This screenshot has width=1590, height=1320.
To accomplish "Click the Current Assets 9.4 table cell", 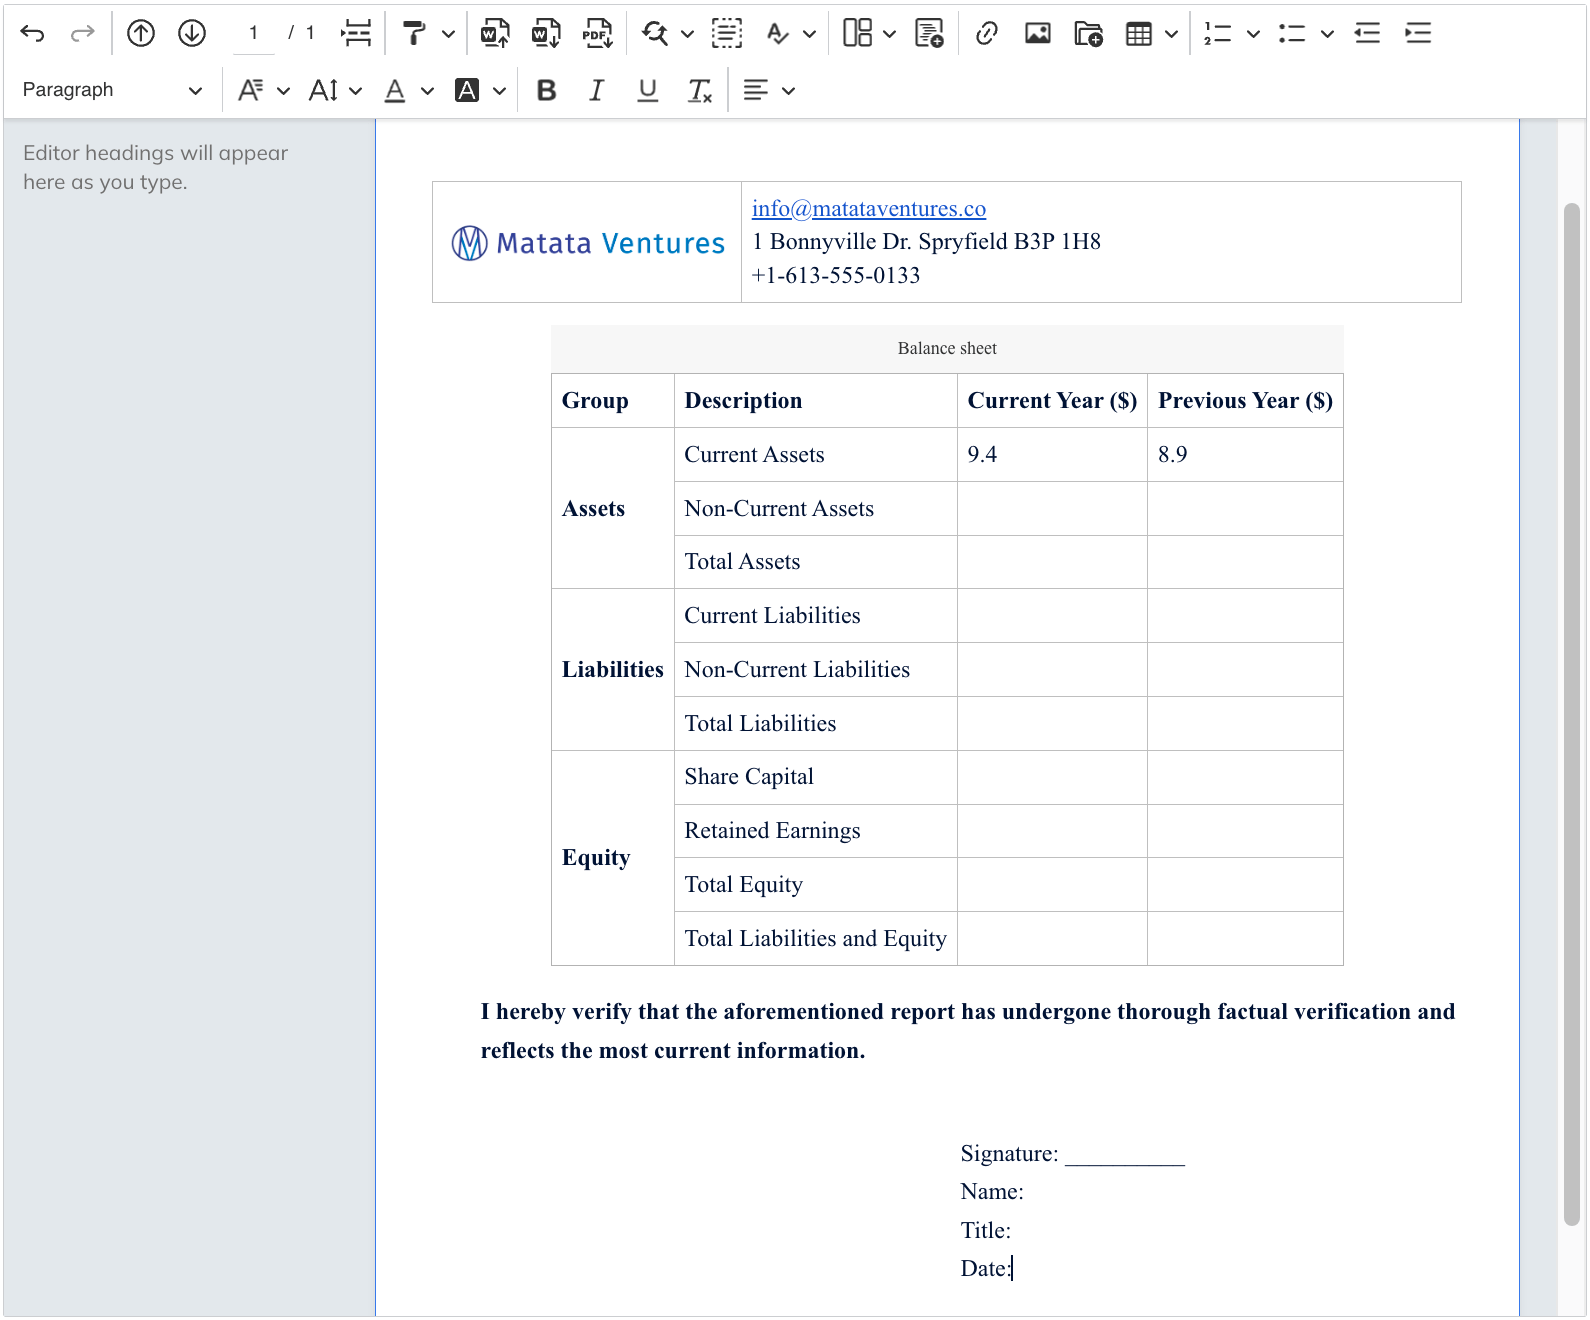I will 1051,454.
